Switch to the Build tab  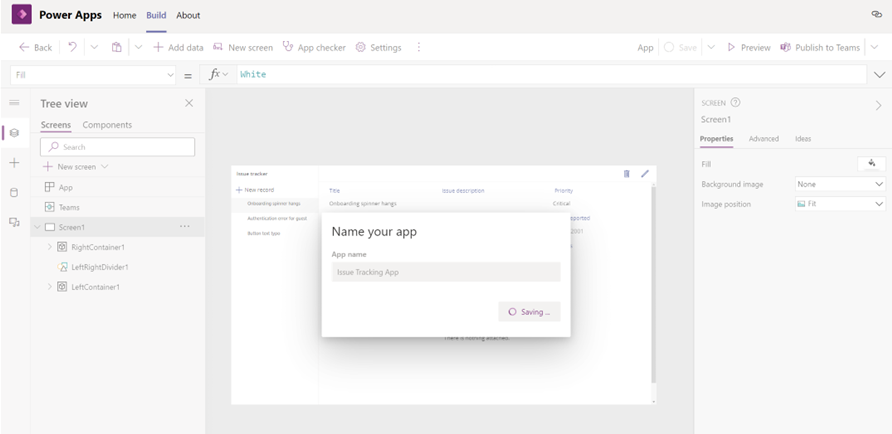coord(156,15)
